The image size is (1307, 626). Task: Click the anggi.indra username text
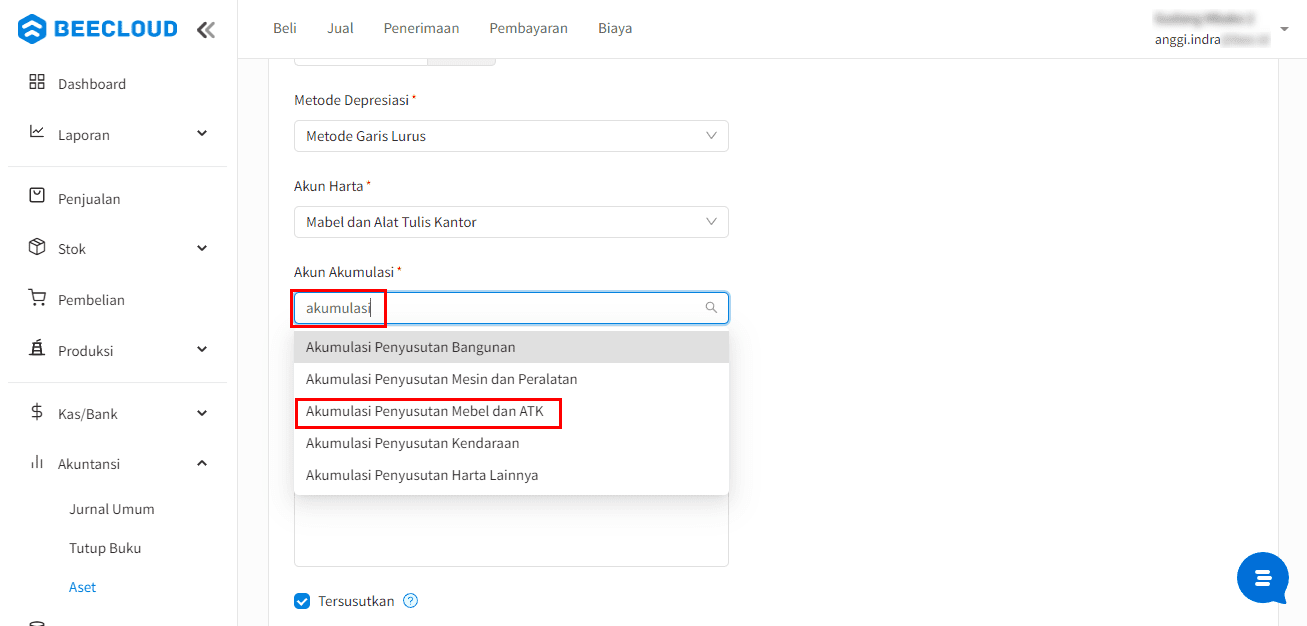point(1187,40)
